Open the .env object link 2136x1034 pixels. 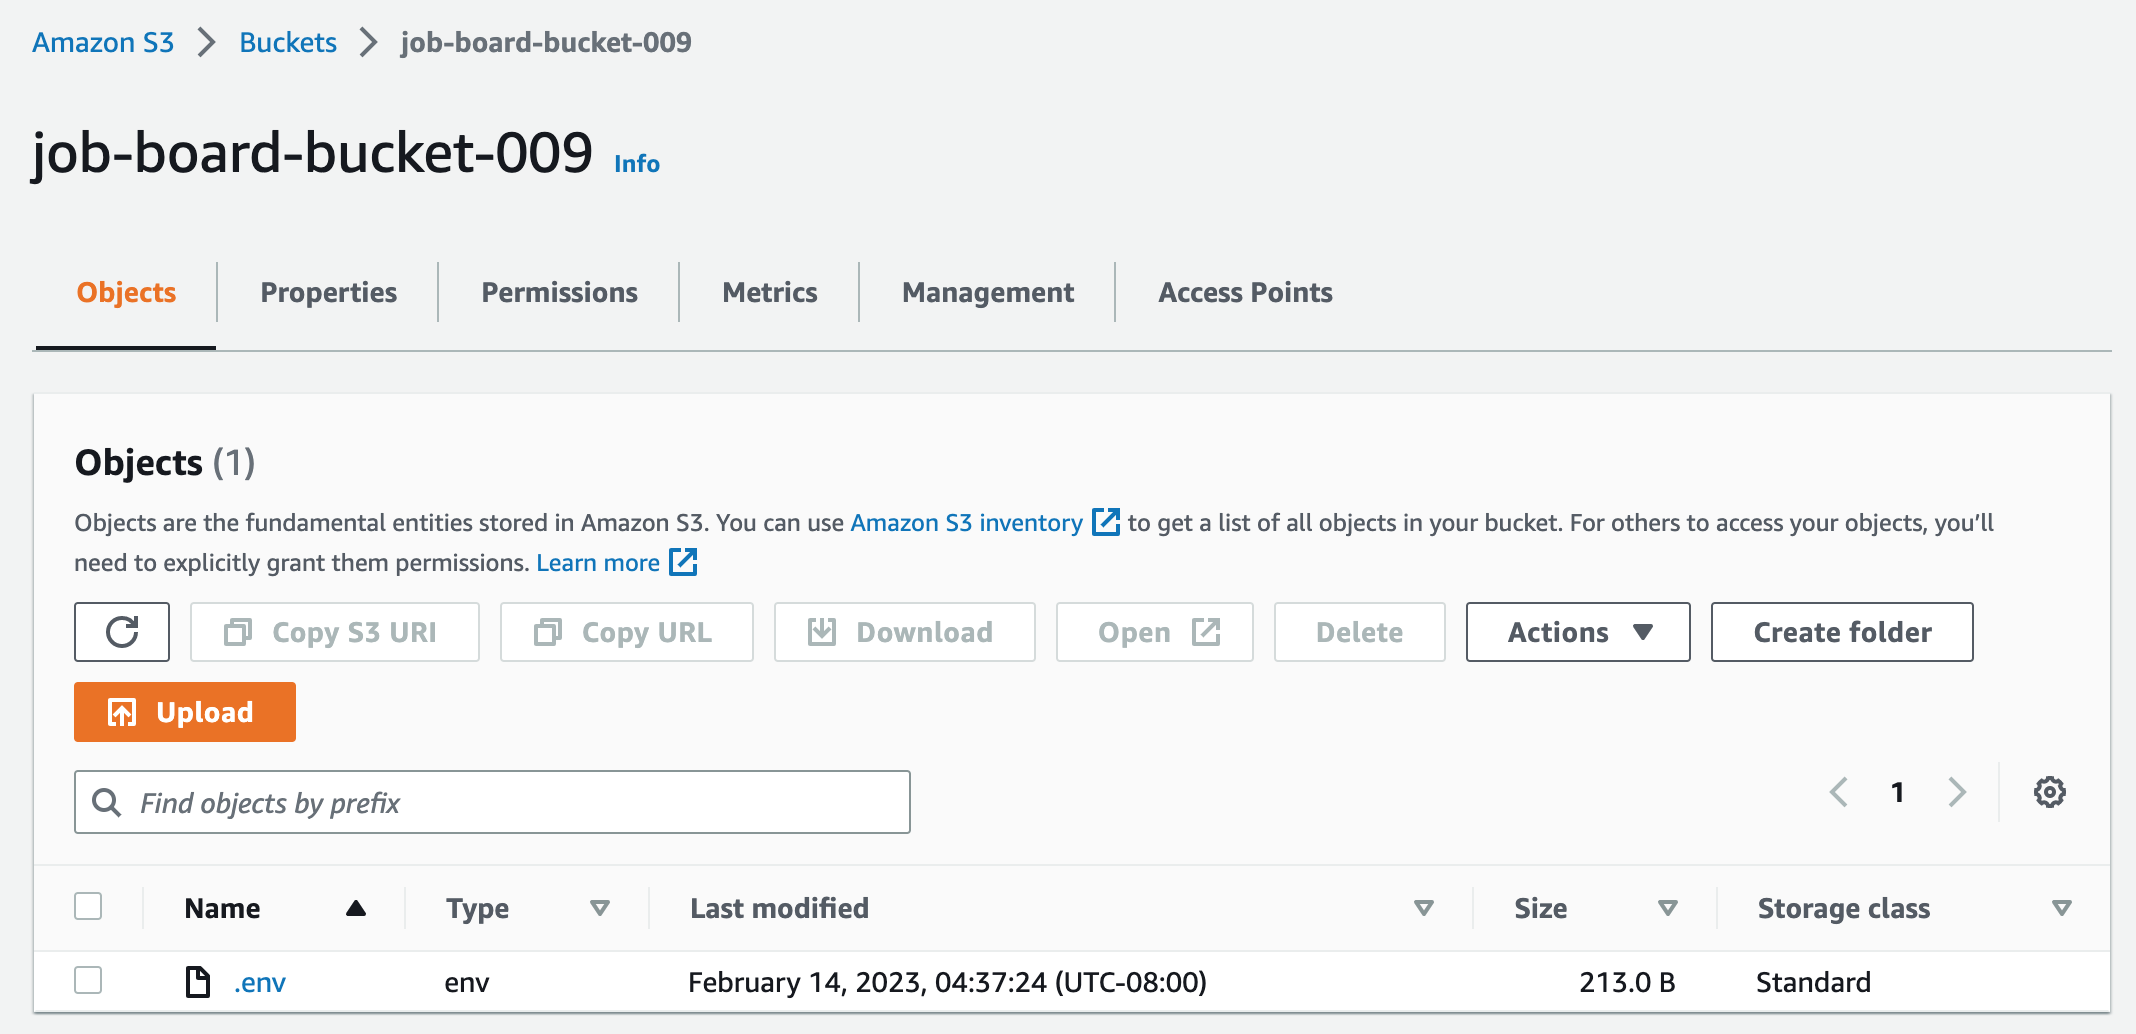(x=260, y=982)
